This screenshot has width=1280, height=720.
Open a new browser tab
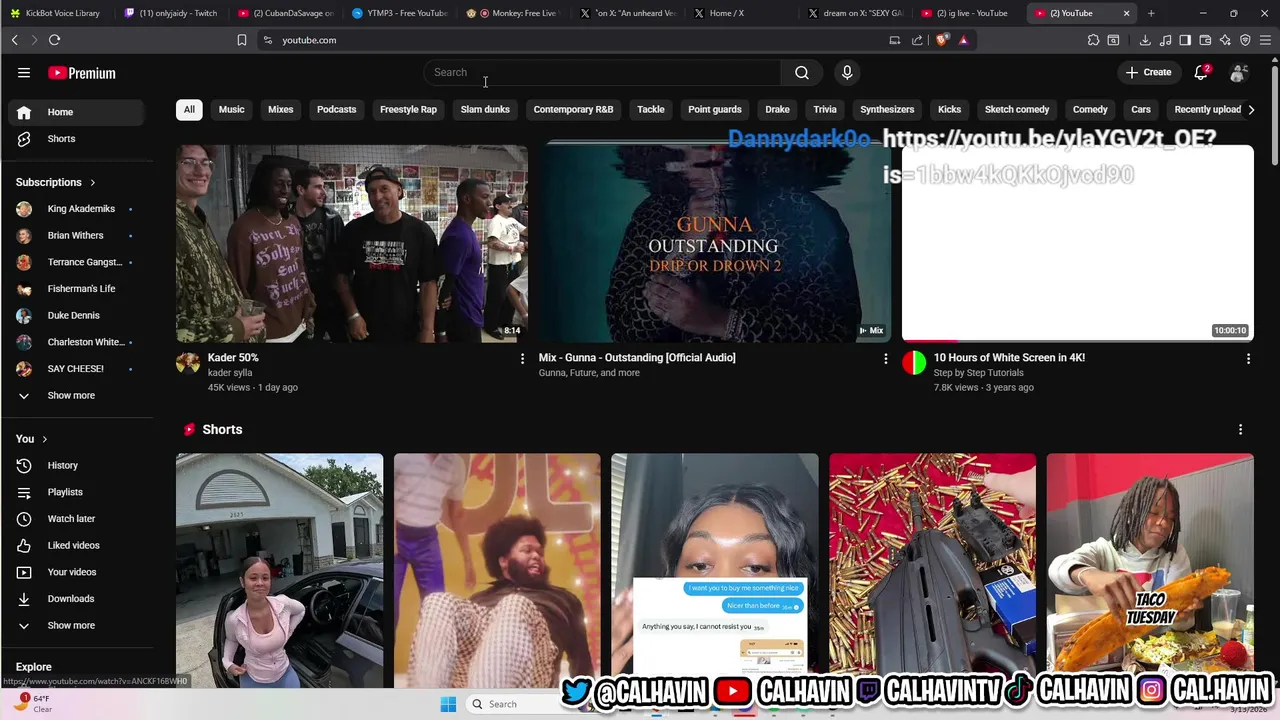coord(1151,13)
